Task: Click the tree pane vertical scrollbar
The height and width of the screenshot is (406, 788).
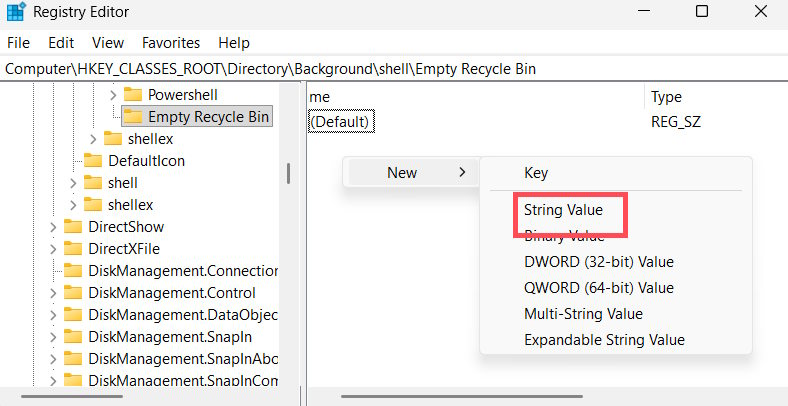Action: (289, 173)
